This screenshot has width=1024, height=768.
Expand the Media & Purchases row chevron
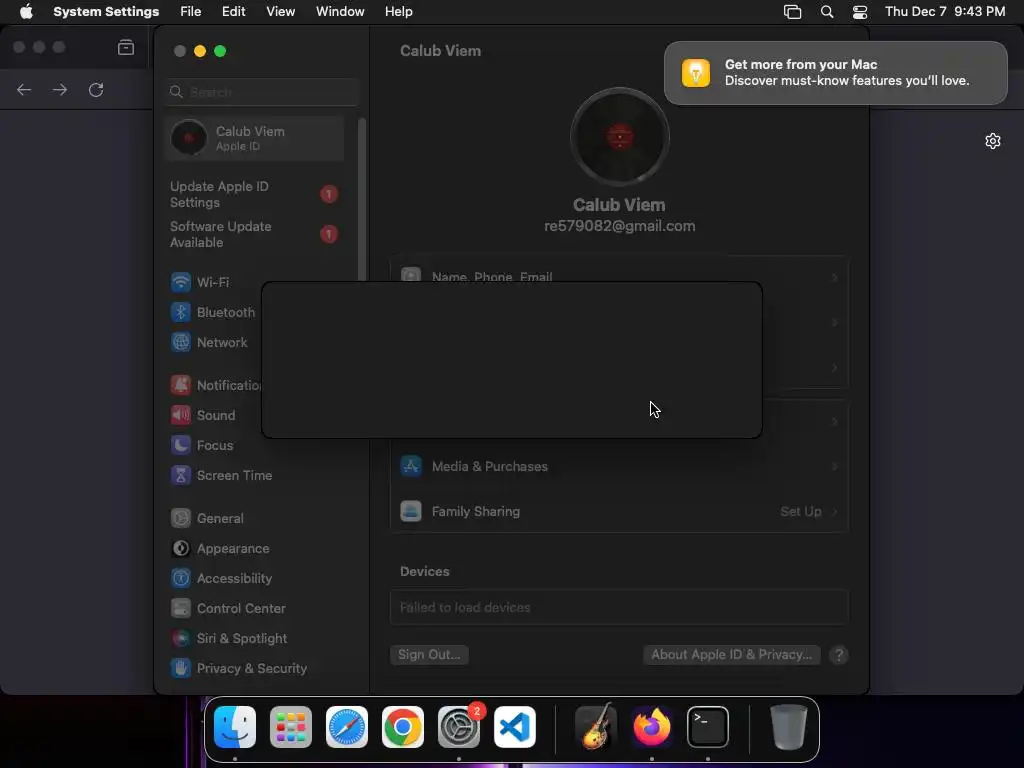coord(835,466)
